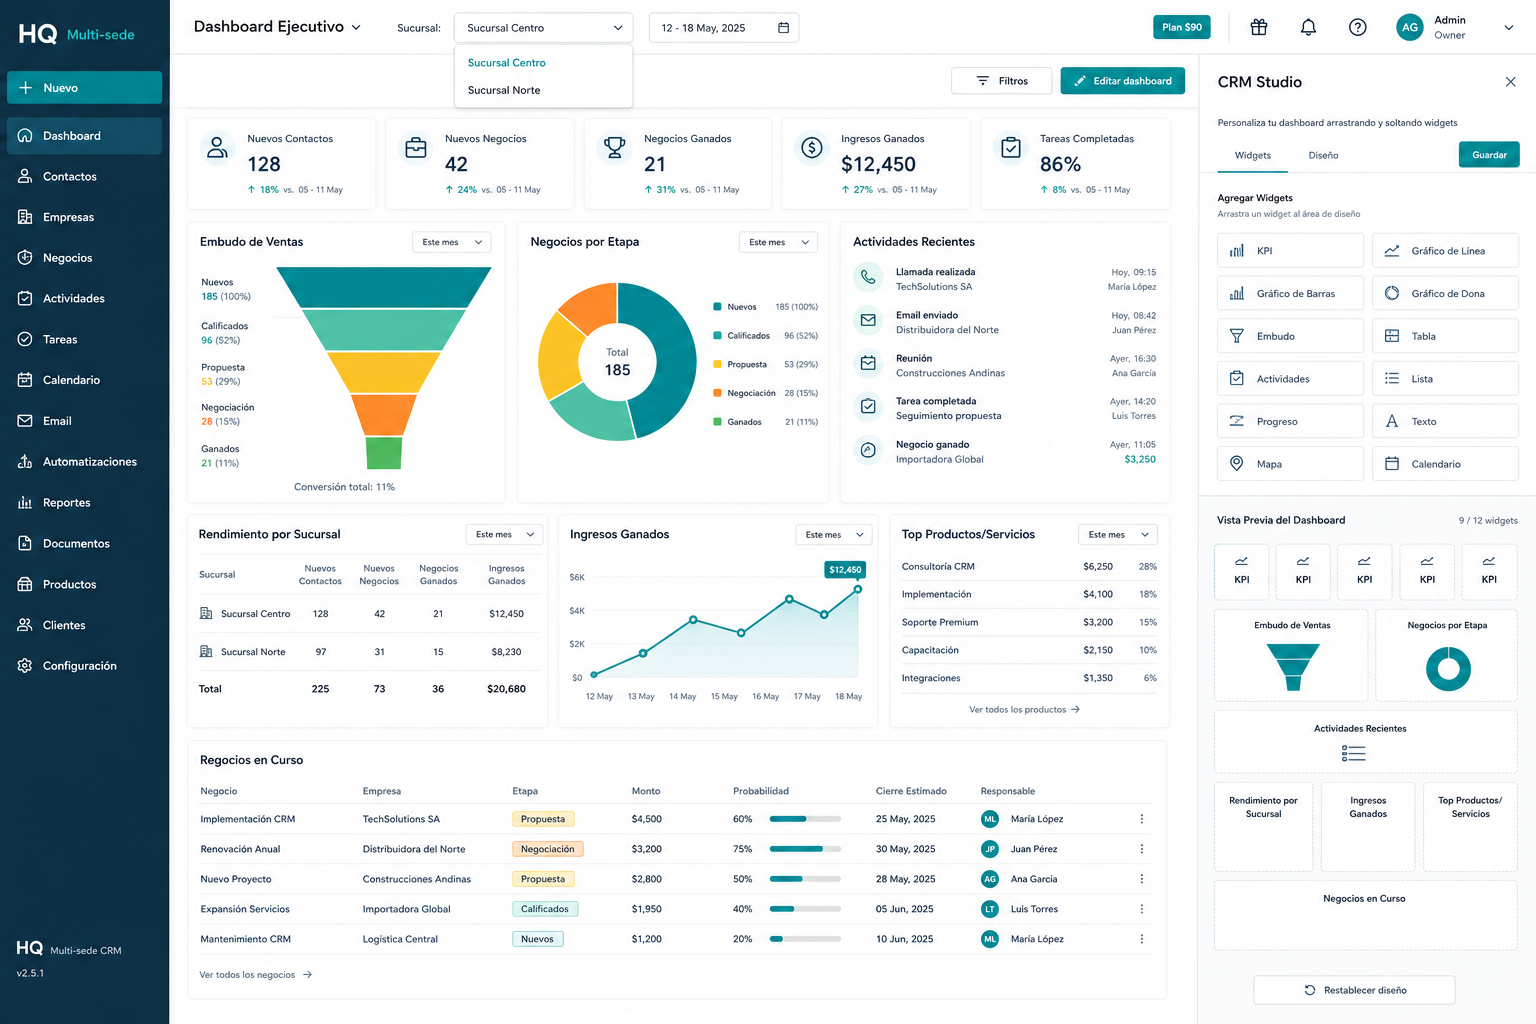Screen dimensions: 1536x1024
Task: Open Negocios por Etapa period dropdown
Action: click(x=778, y=242)
